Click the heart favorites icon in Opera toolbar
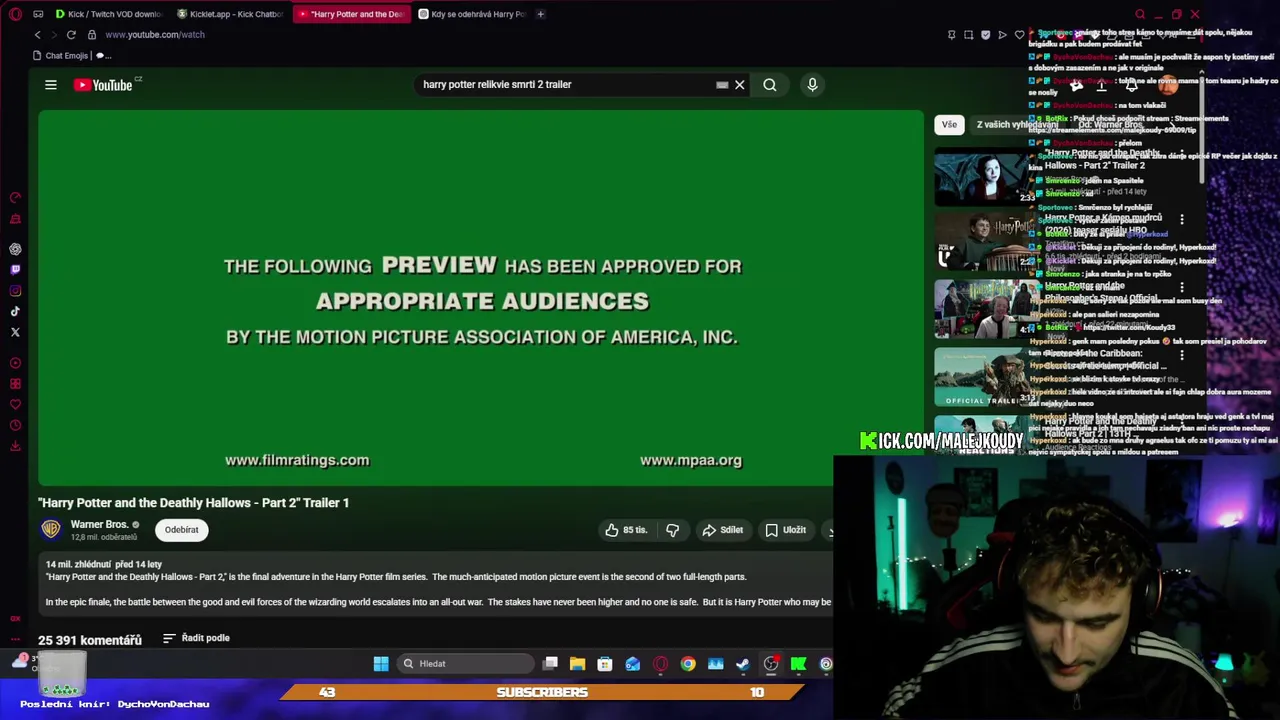The image size is (1280, 720). 1019,35
